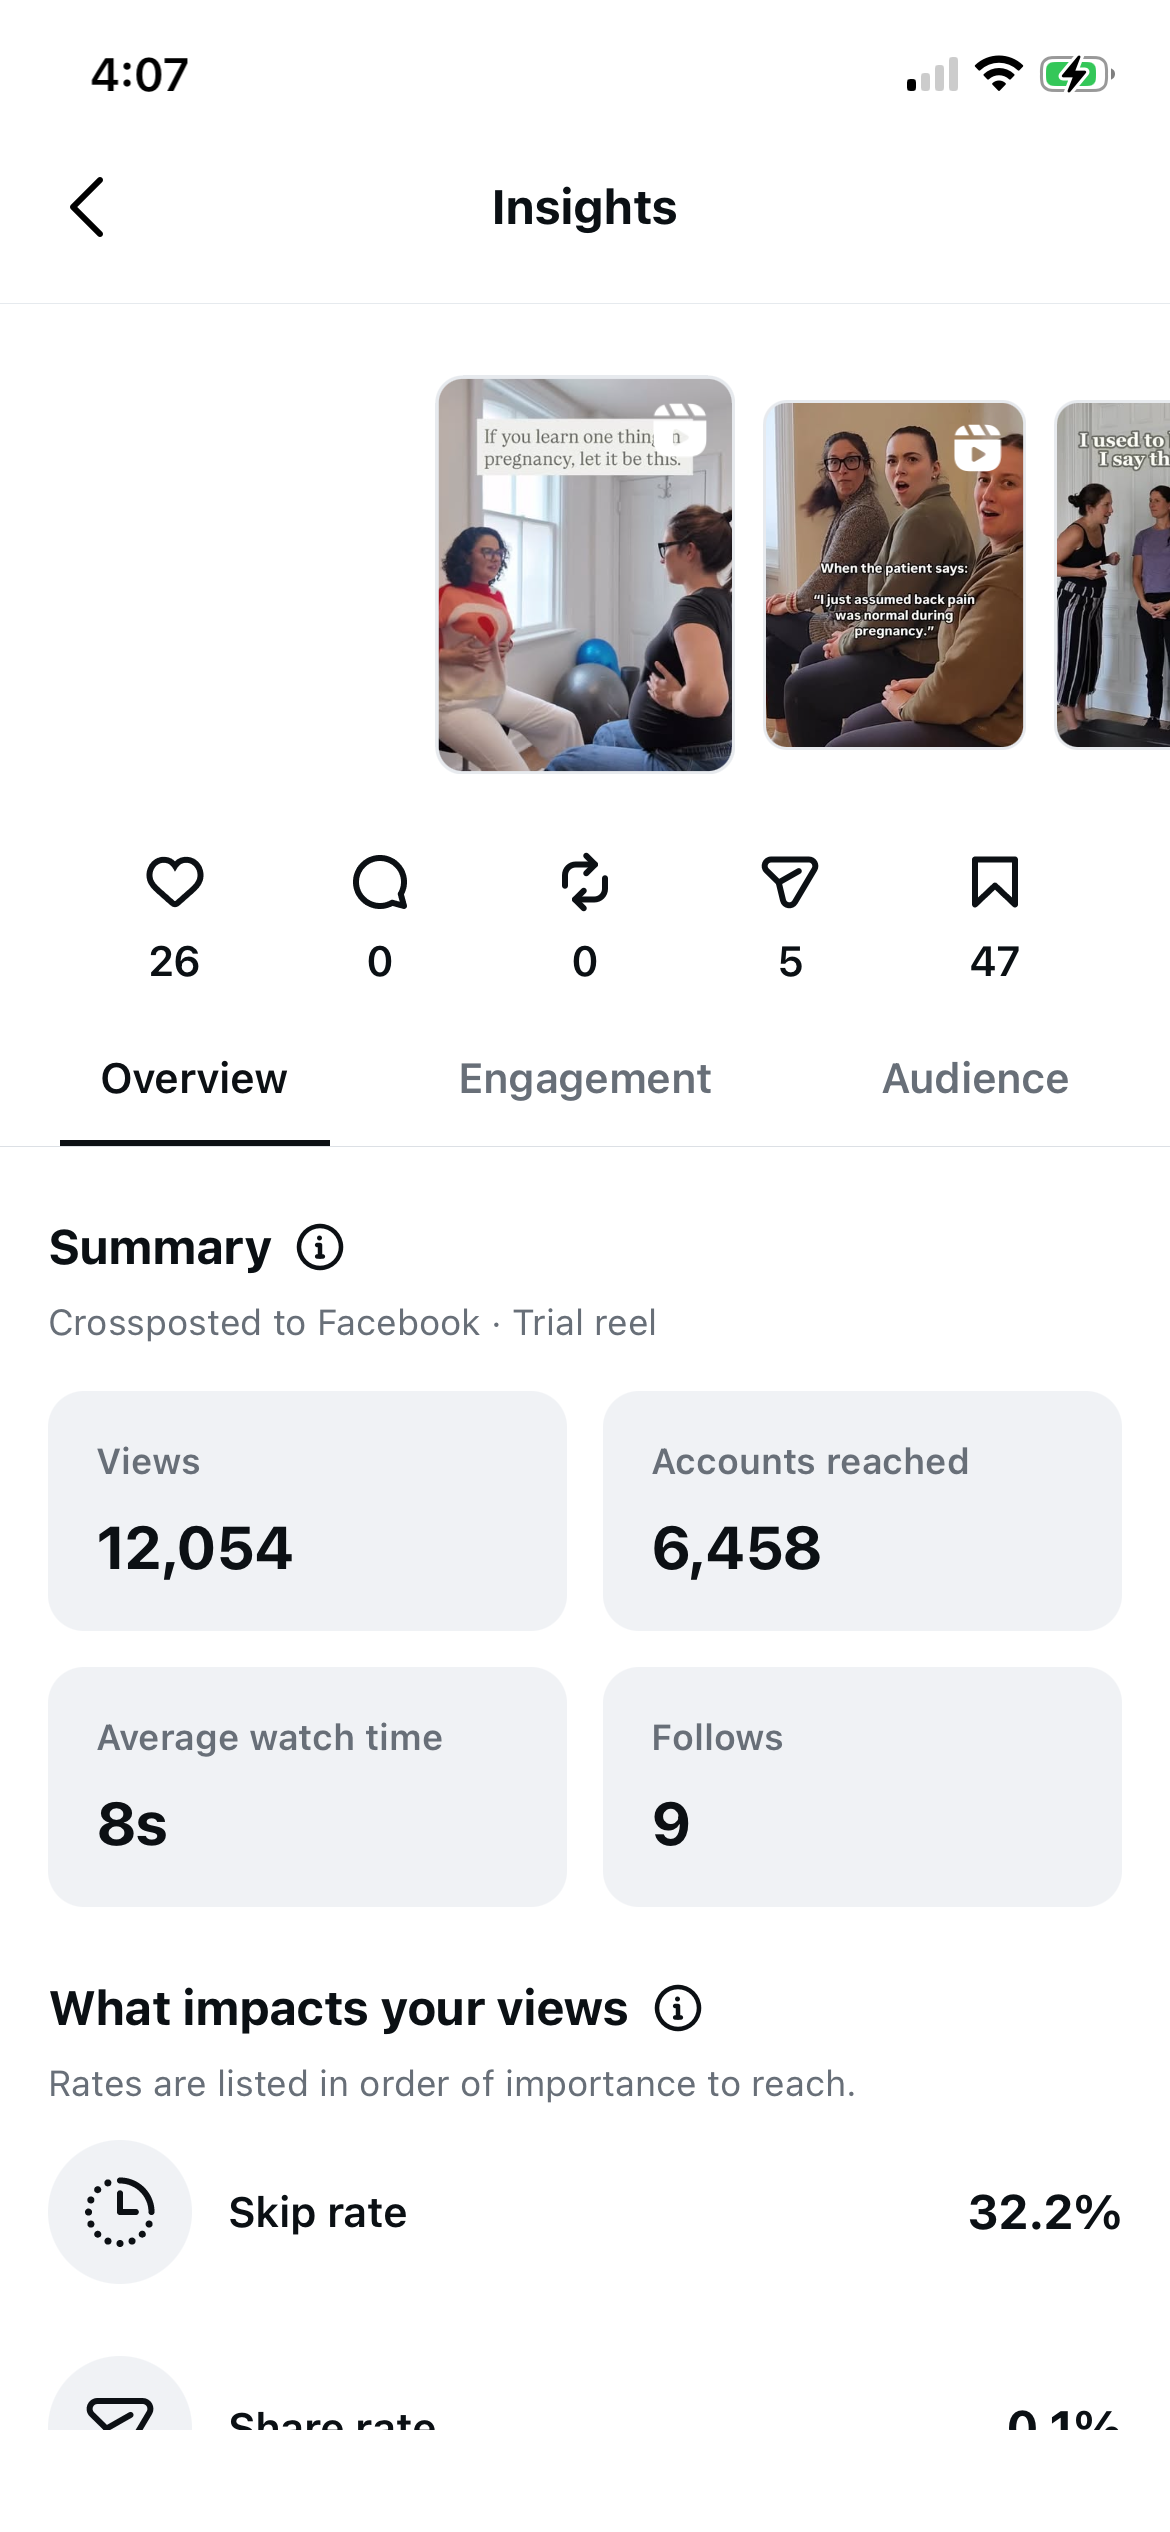
Task: Open the Accounts reached card
Action: tap(862, 1511)
